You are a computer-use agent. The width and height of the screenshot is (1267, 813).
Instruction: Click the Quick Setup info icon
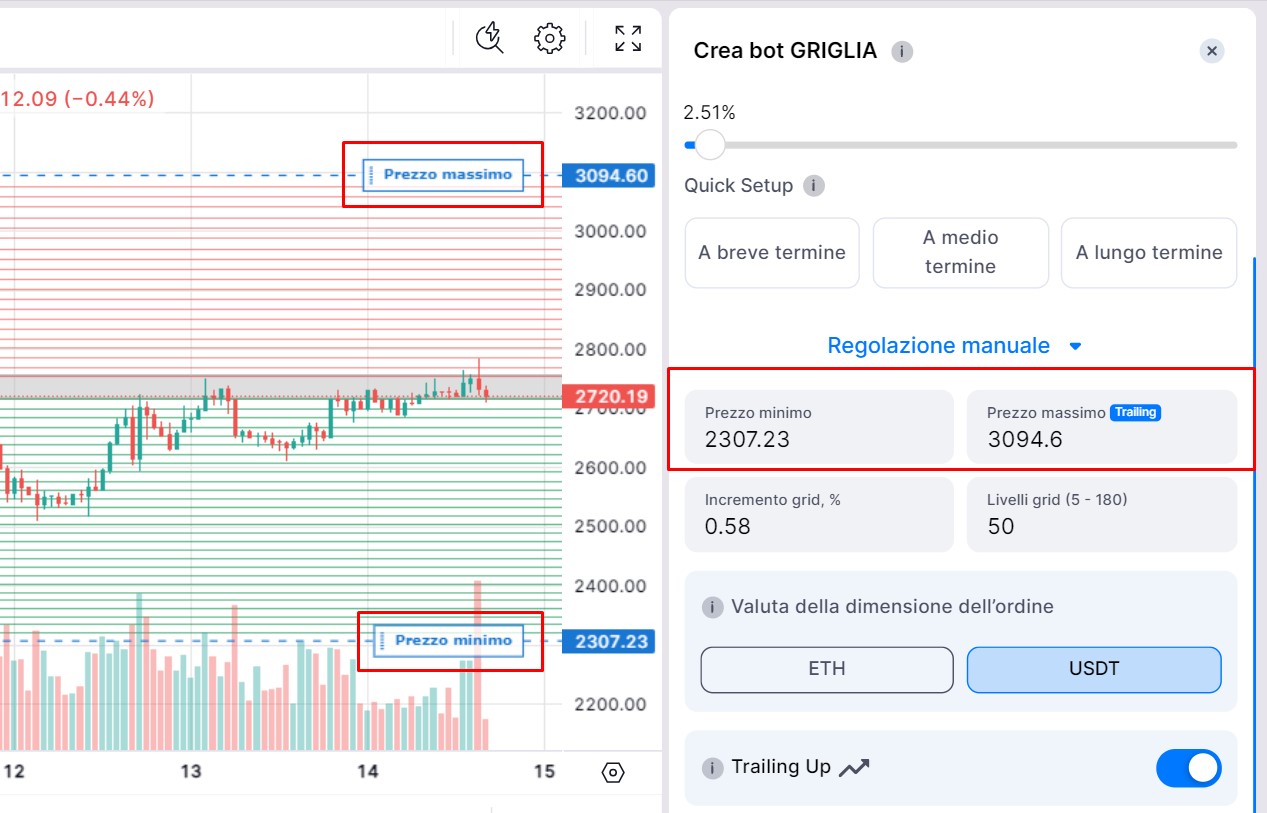[814, 186]
